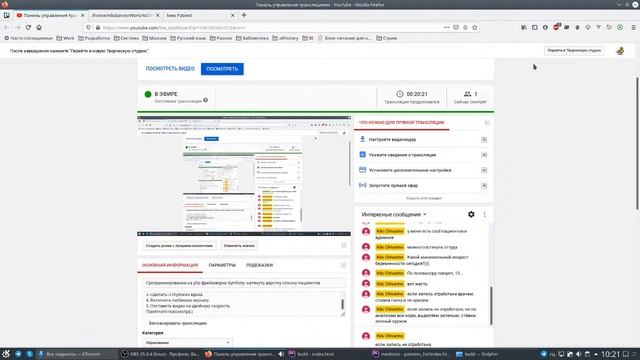Screen dimensions: 640x360
Task: Go to the Firefox home page
Action: click(39, 27)
